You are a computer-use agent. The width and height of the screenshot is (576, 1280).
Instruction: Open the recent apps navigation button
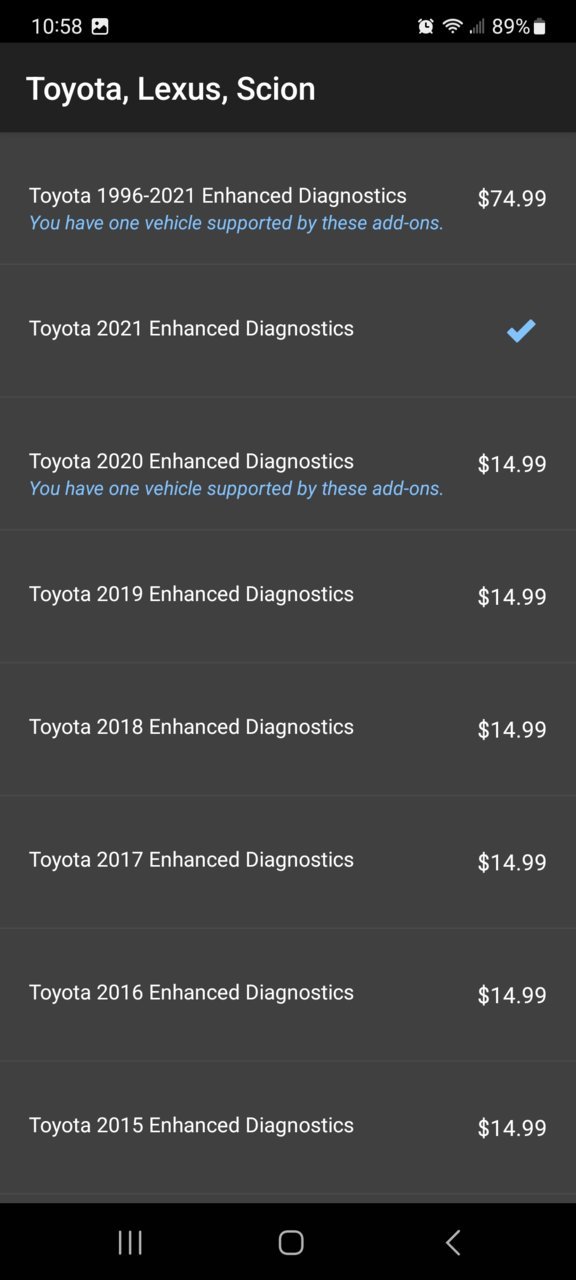point(130,1242)
